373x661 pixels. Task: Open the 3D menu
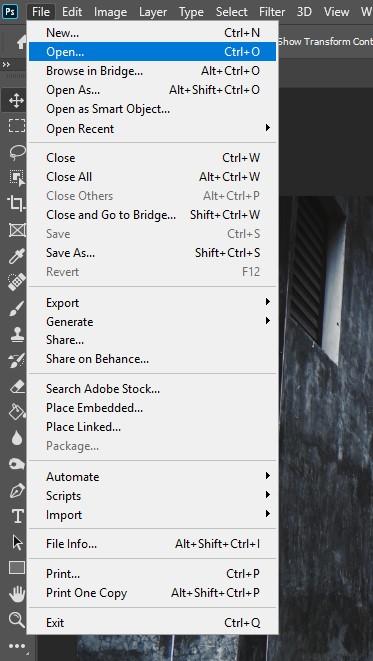(304, 12)
